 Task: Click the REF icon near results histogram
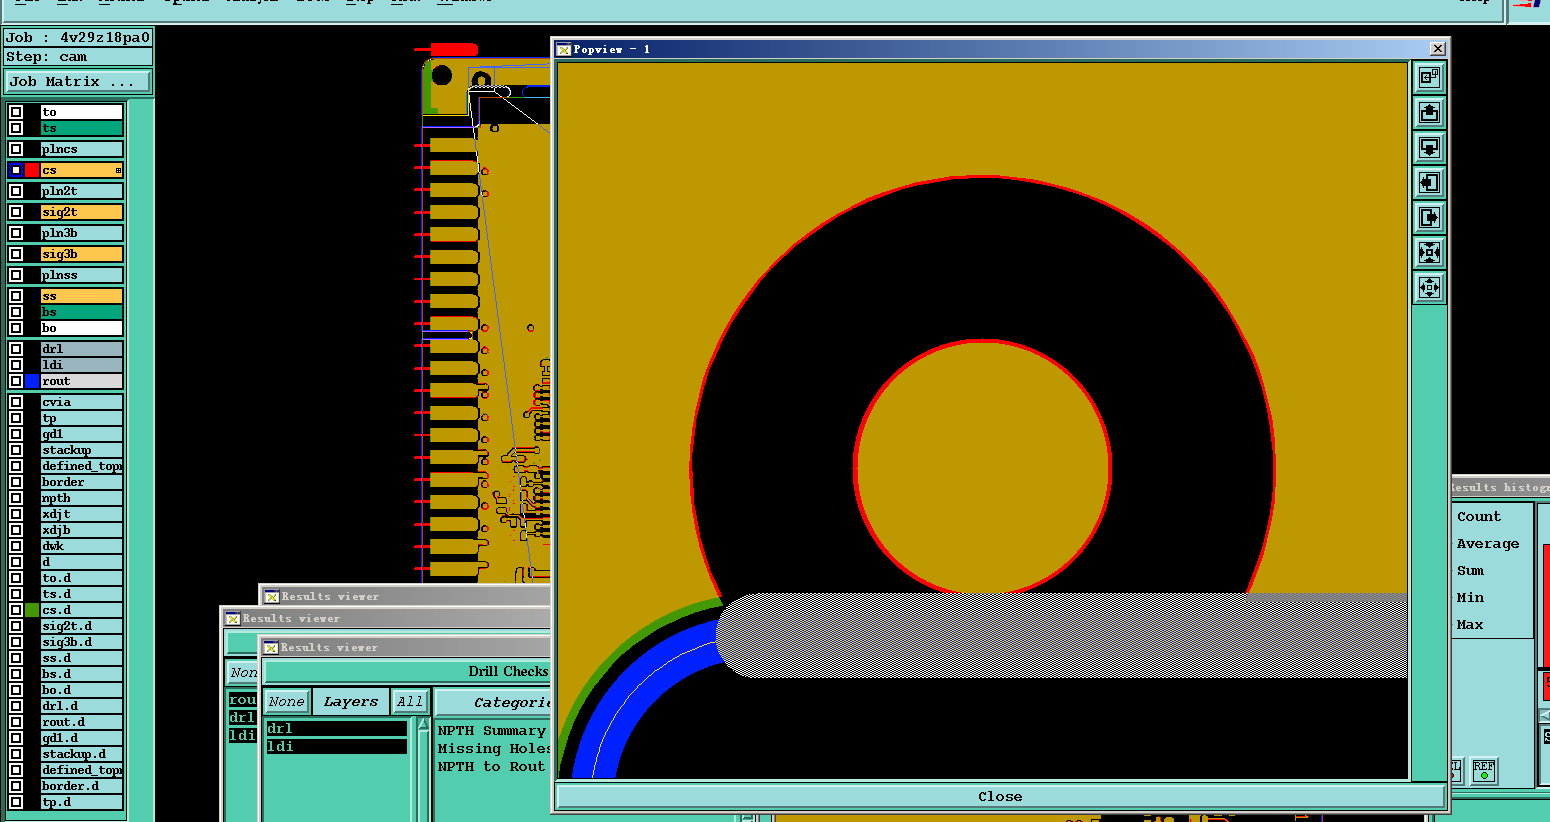1484,770
